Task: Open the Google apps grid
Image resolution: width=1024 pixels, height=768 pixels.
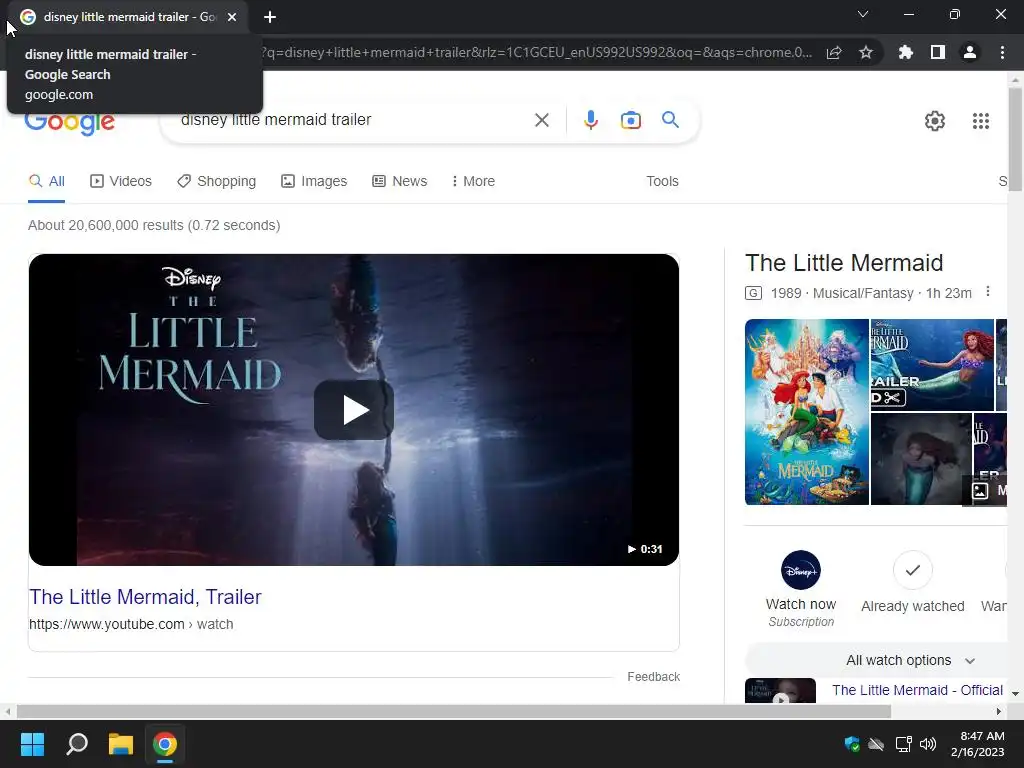Action: 980,121
